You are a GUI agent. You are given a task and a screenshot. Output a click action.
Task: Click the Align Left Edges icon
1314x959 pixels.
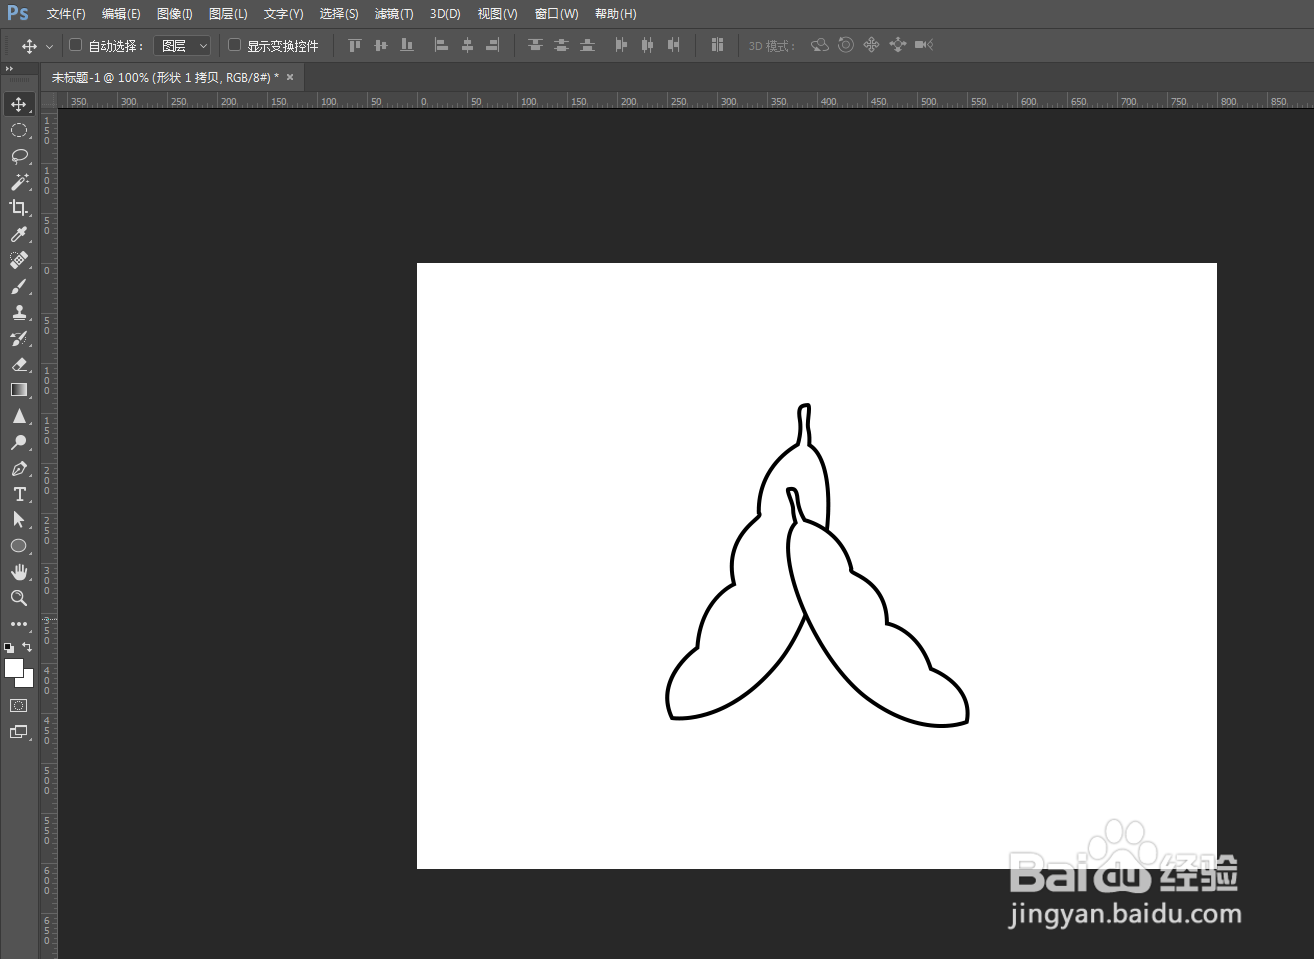pyautogui.click(x=441, y=45)
